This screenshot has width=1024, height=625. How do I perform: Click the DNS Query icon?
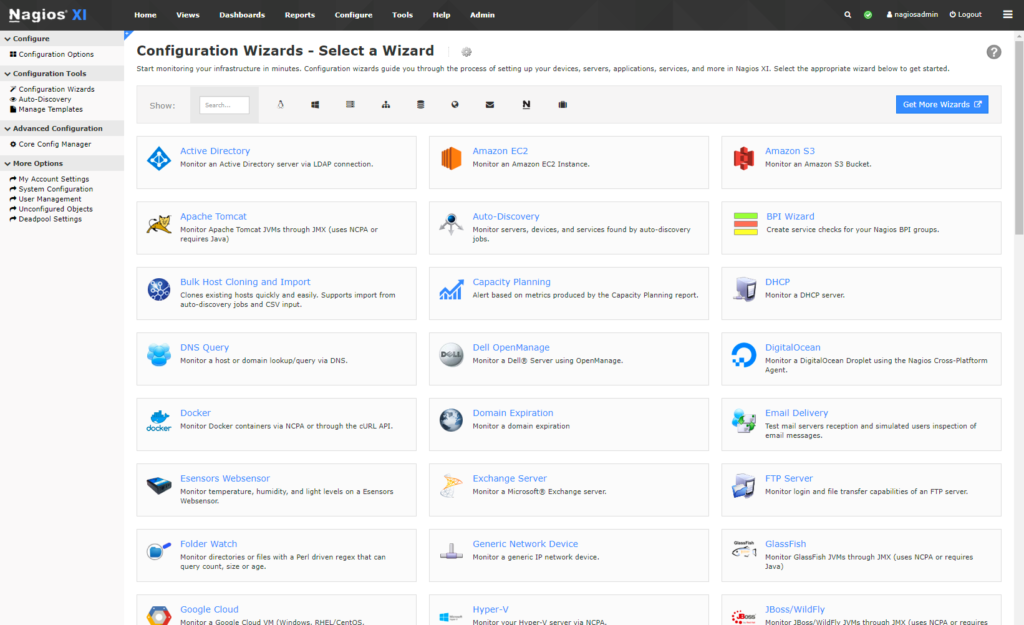[159, 355]
